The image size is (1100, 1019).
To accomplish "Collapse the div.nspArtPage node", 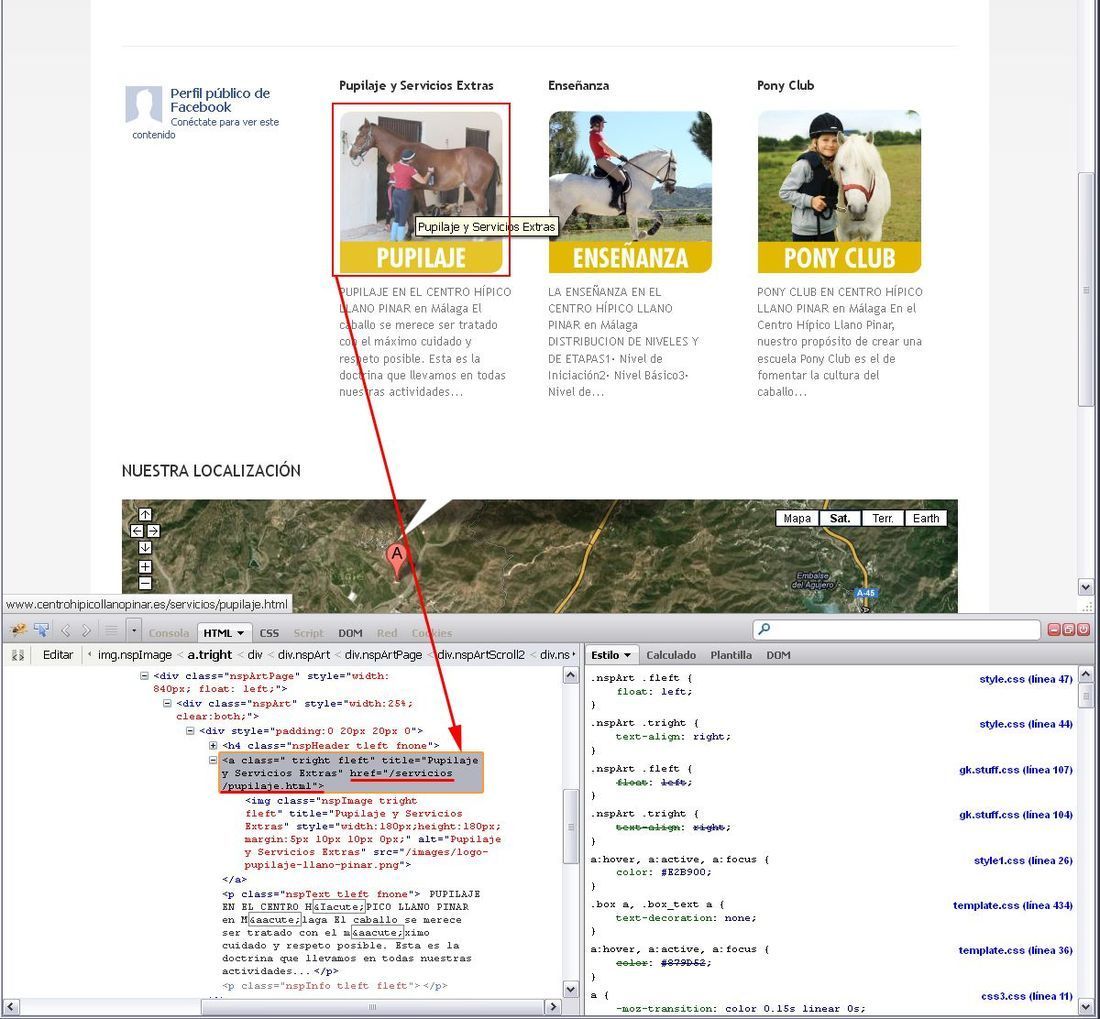I will click(x=144, y=676).
